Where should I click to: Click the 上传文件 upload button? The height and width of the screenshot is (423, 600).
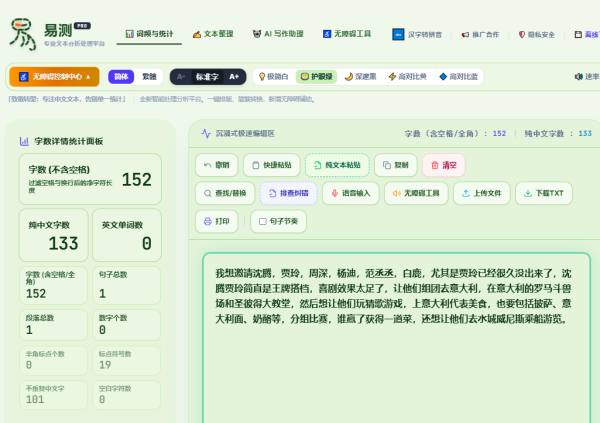pyautogui.click(x=482, y=193)
